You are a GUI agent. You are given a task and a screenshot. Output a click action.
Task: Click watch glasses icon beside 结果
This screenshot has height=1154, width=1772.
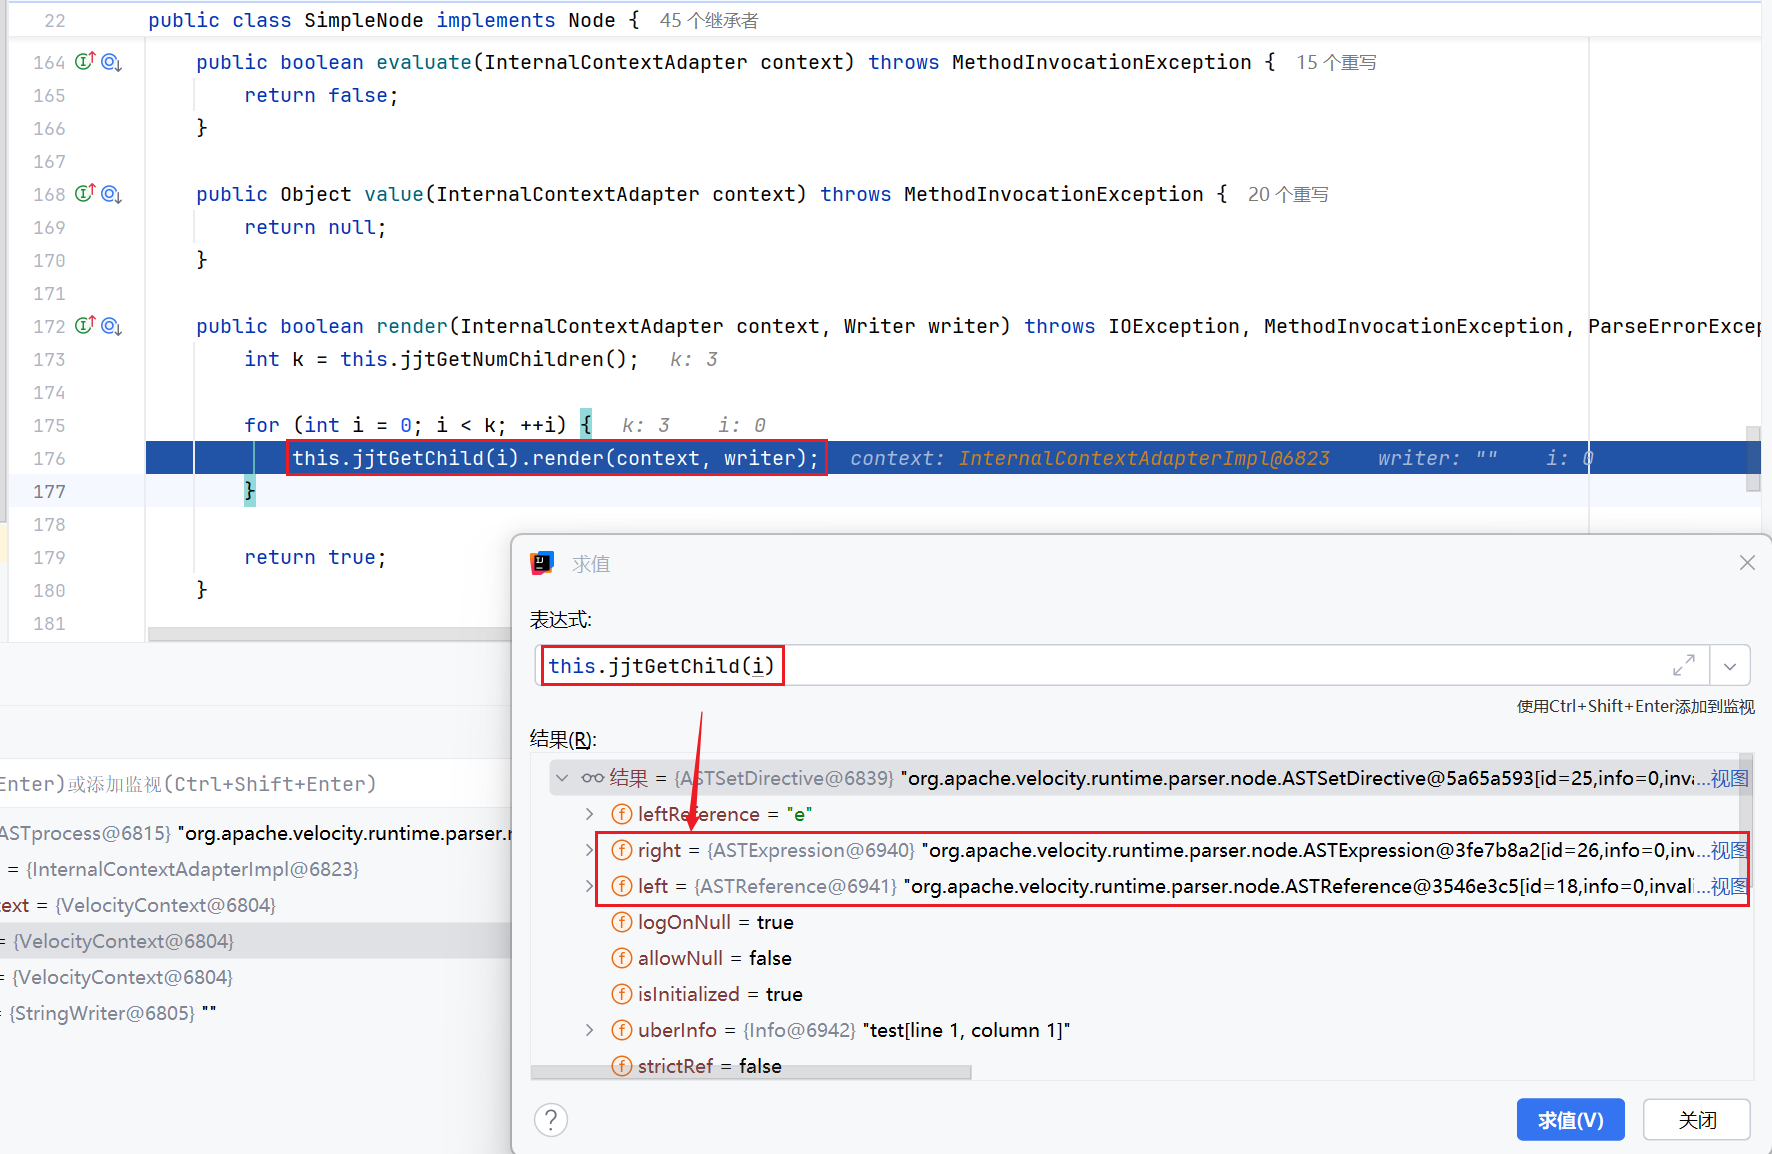592,778
